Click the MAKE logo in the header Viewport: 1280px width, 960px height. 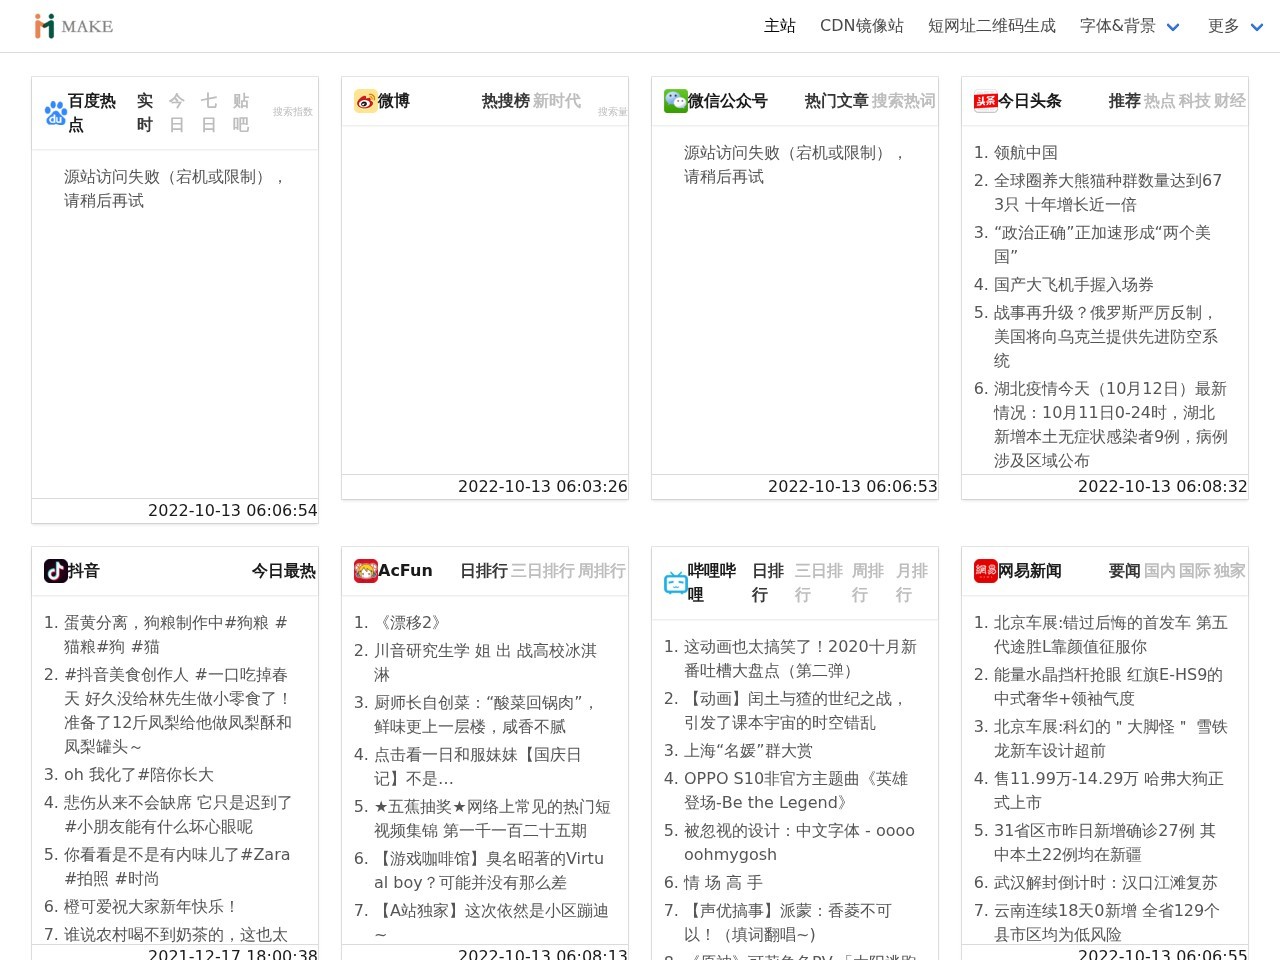(x=73, y=26)
